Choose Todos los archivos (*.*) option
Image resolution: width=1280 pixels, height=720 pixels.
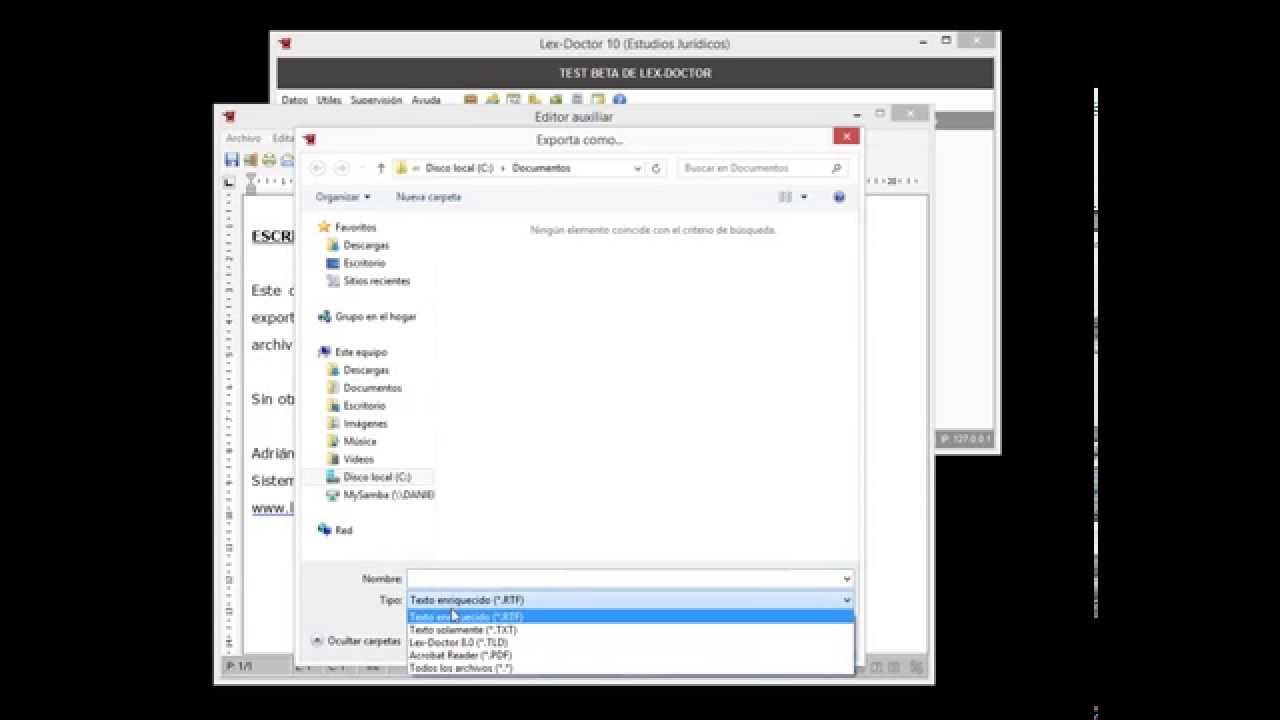(x=630, y=667)
